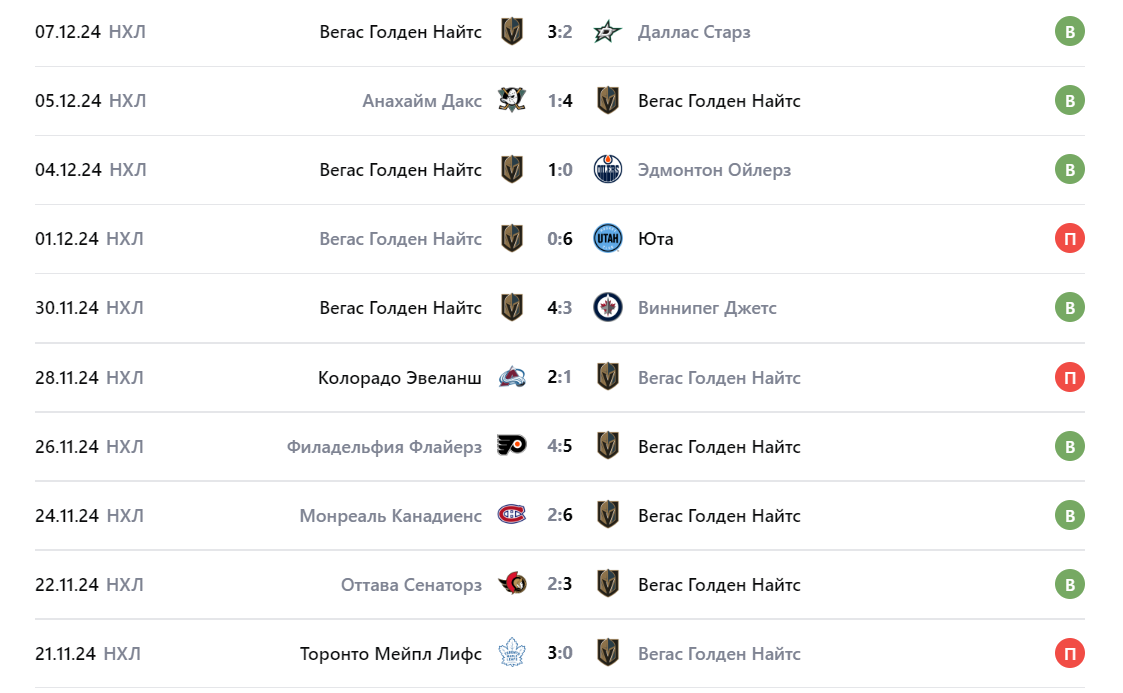Open the Анахайм Дакс team link
1123x693 pixels.
coord(422,101)
